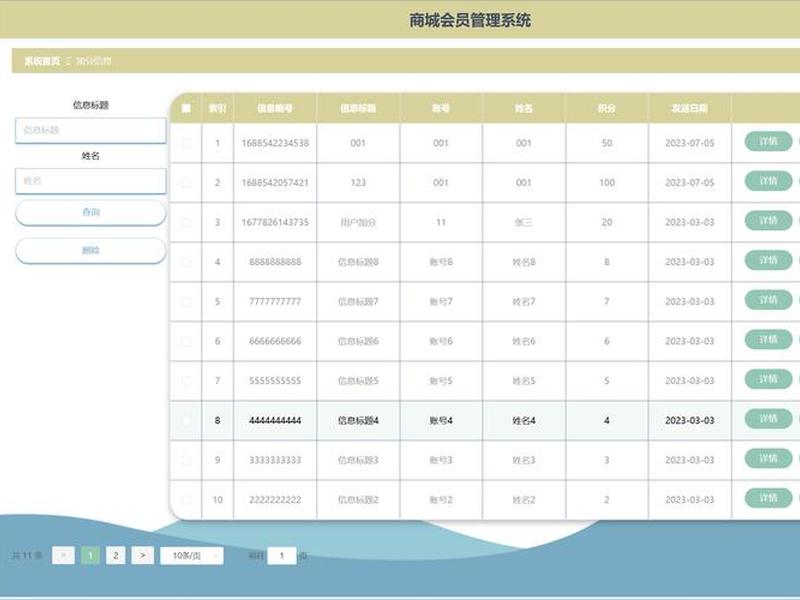This screenshot has height=600, width=800.
Task: Check the checkbox for row 1677826143735
Action: (x=186, y=222)
